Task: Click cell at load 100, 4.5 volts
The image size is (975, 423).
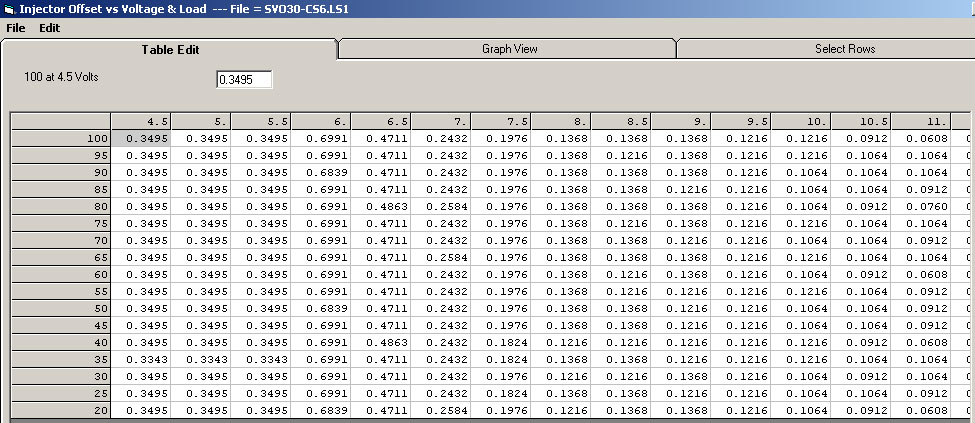Action: click(x=141, y=139)
